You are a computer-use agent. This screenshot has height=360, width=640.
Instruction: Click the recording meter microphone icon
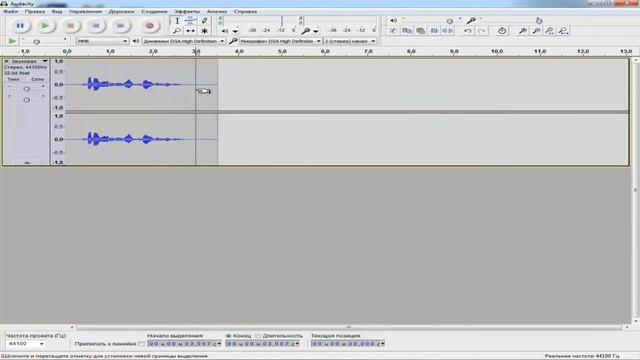305,31
